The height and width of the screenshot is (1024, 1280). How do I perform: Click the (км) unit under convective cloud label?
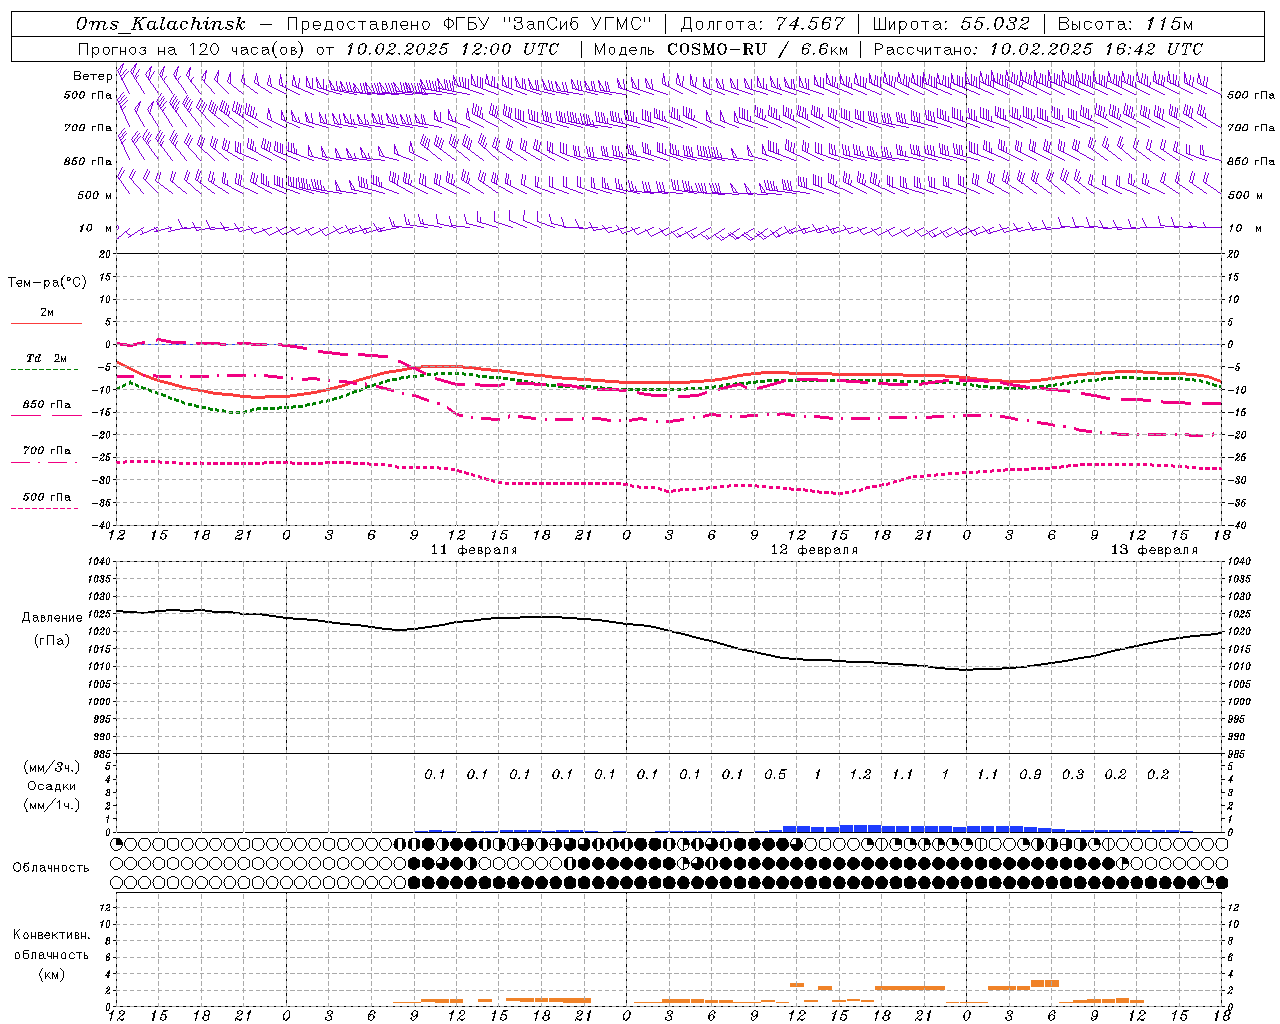(51, 974)
